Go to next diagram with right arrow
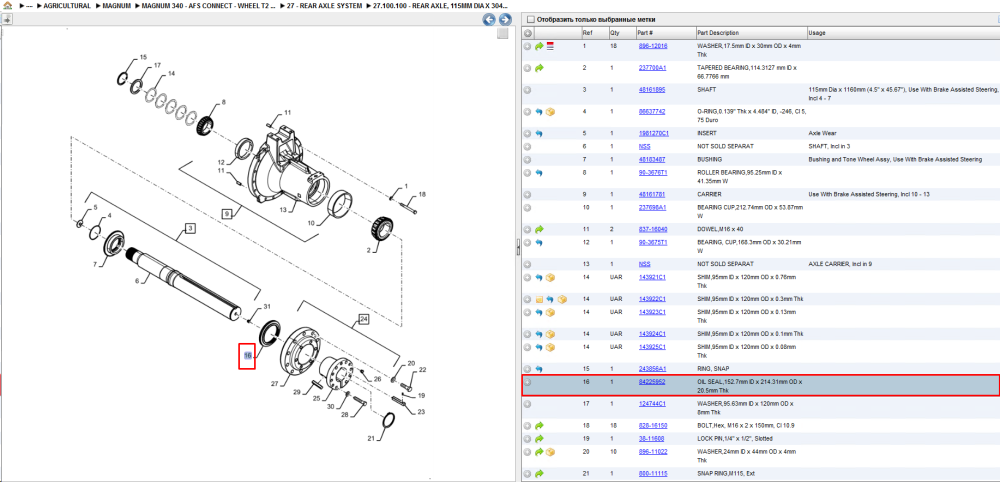The height and width of the screenshot is (482, 1000). tap(504, 20)
